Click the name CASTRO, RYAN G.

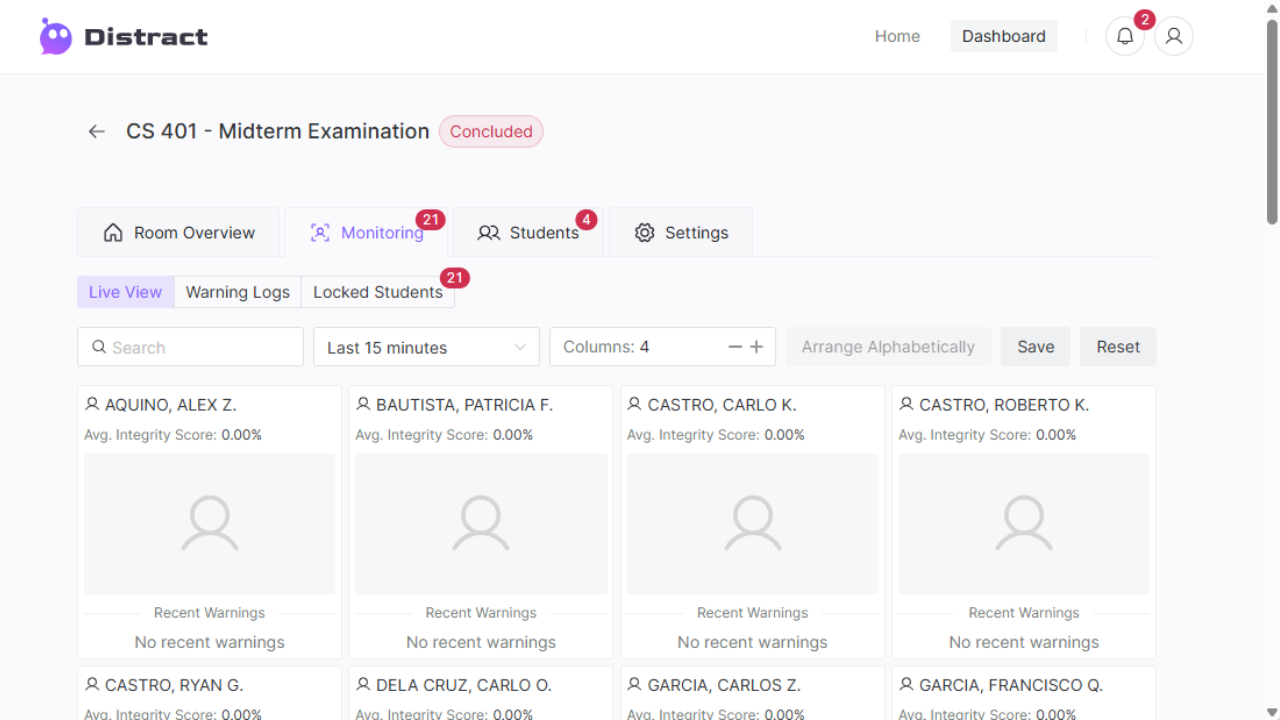174,685
